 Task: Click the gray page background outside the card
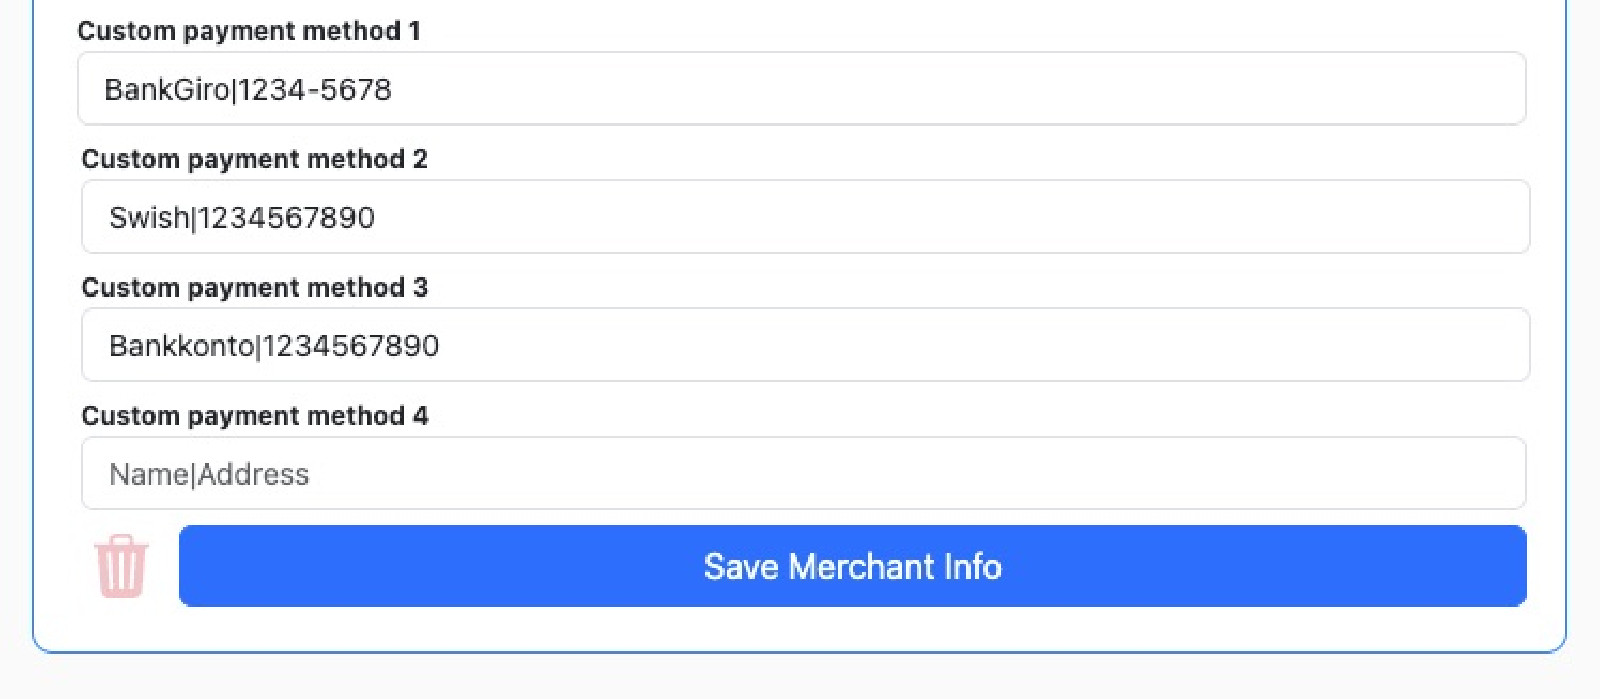click(800, 678)
